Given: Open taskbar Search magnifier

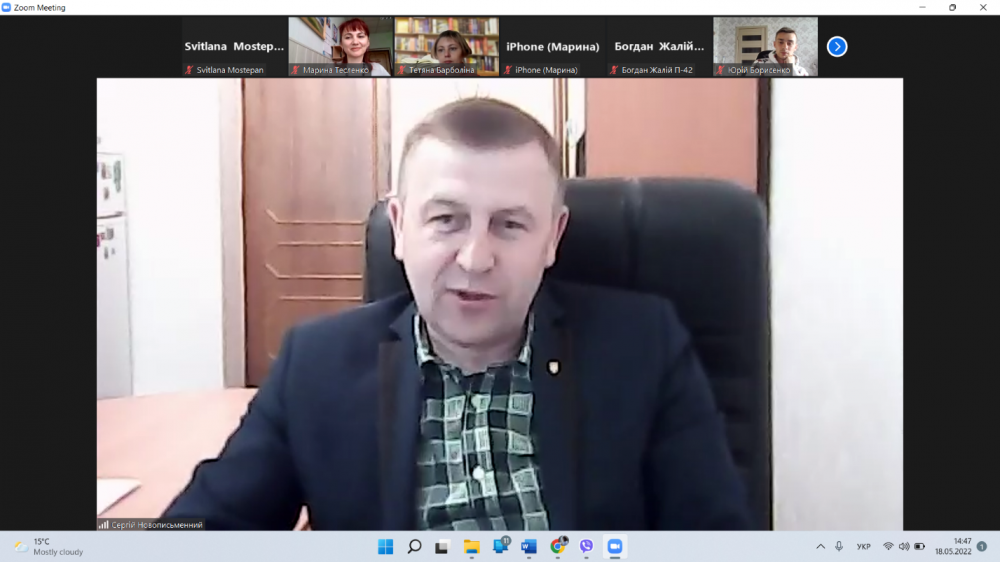Looking at the screenshot, I should coord(414,546).
